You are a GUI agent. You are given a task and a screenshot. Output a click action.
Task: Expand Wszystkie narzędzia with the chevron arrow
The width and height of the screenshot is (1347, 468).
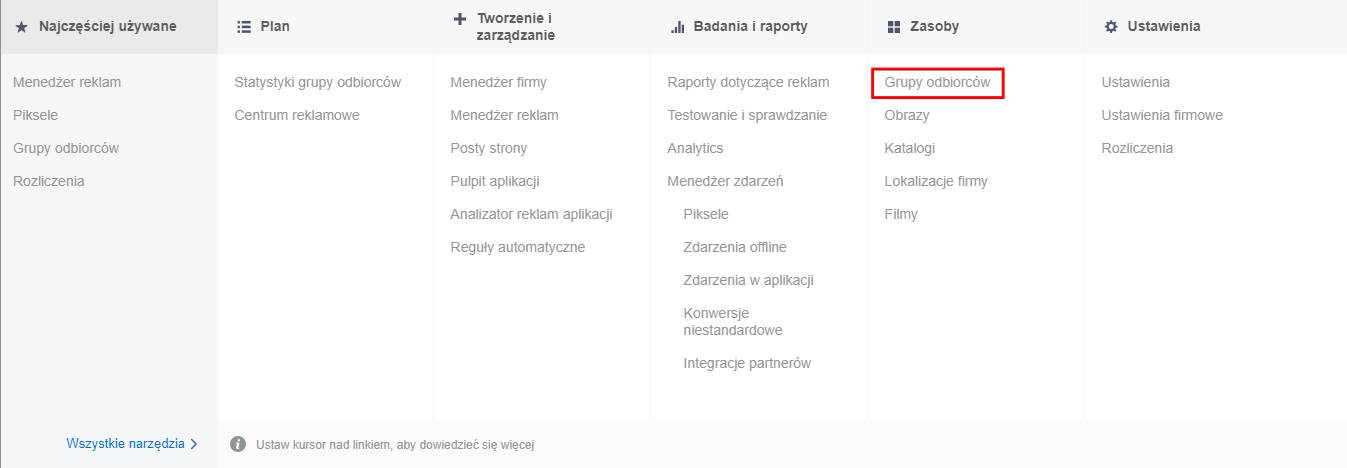[x=194, y=443]
